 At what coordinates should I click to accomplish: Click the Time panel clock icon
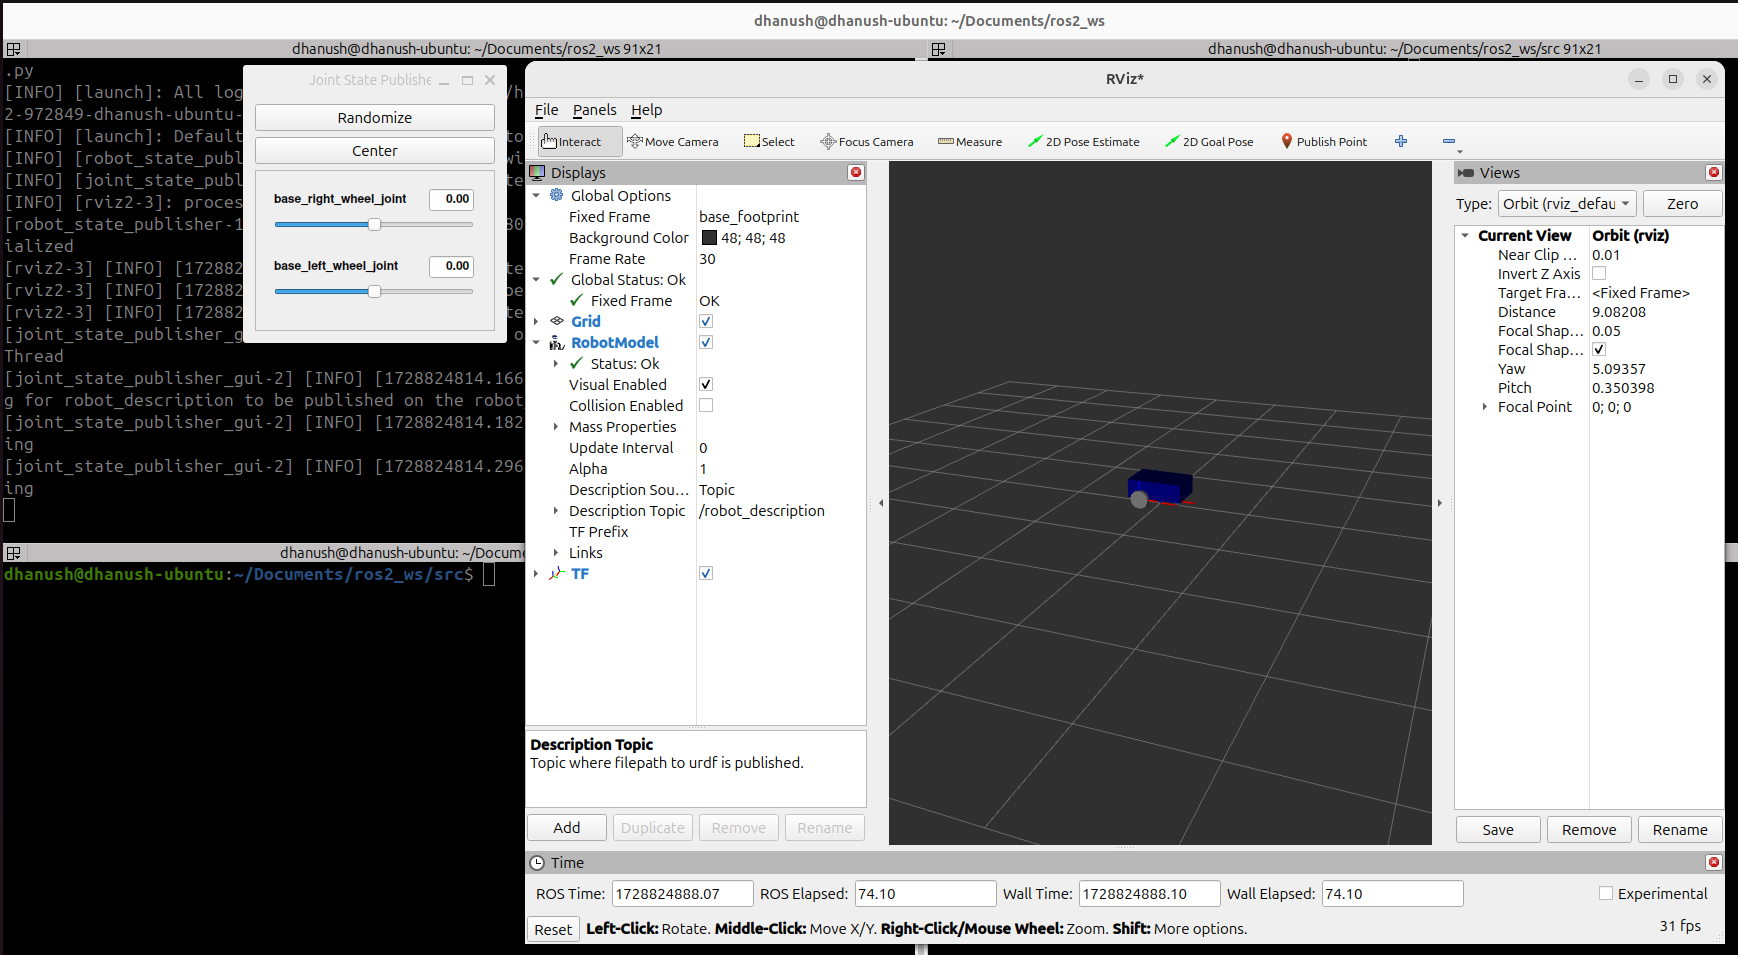tap(538, 862)
